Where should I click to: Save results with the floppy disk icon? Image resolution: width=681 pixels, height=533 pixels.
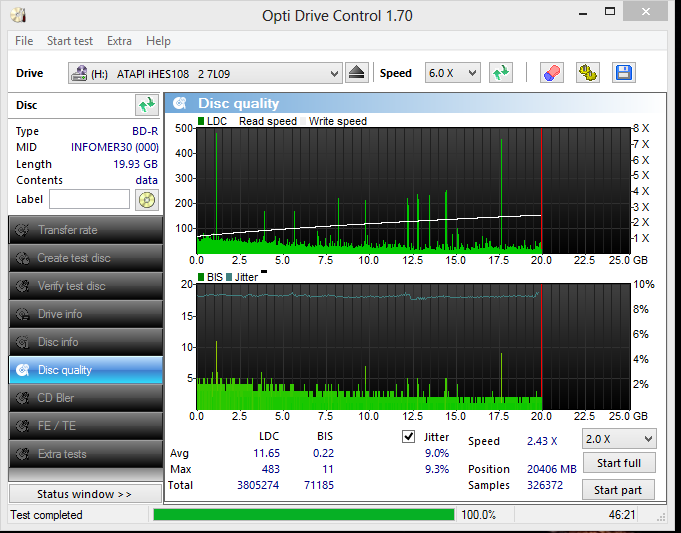pyautogui.click(x=624, y=73)
